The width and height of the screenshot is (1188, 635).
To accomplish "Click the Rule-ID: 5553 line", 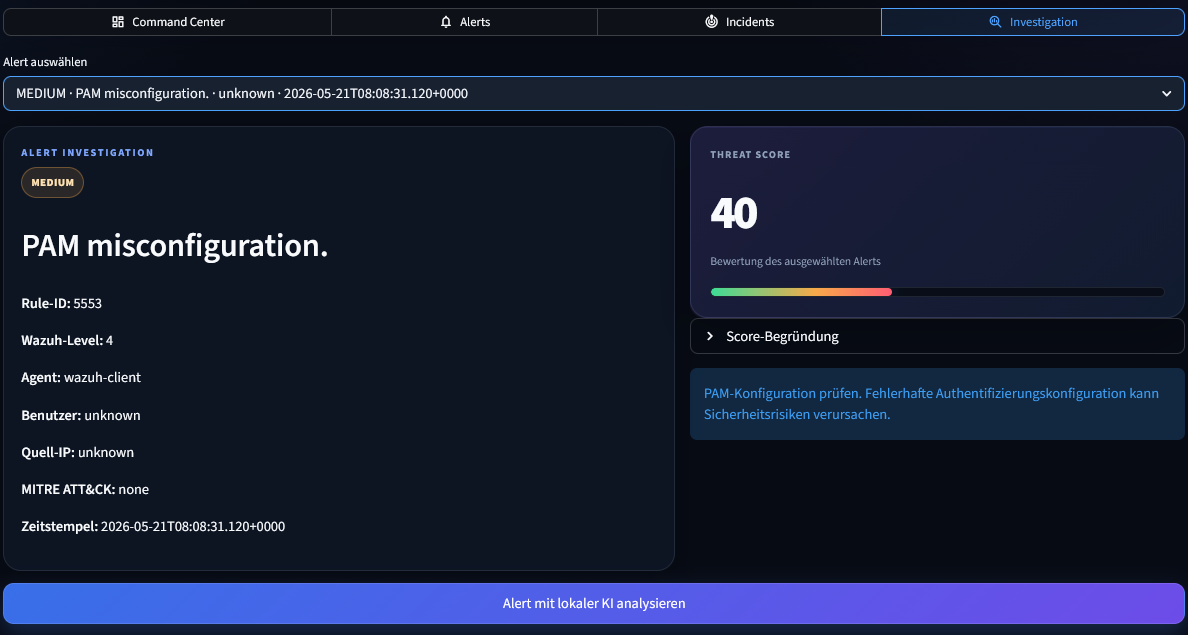I will click(61, 303).
